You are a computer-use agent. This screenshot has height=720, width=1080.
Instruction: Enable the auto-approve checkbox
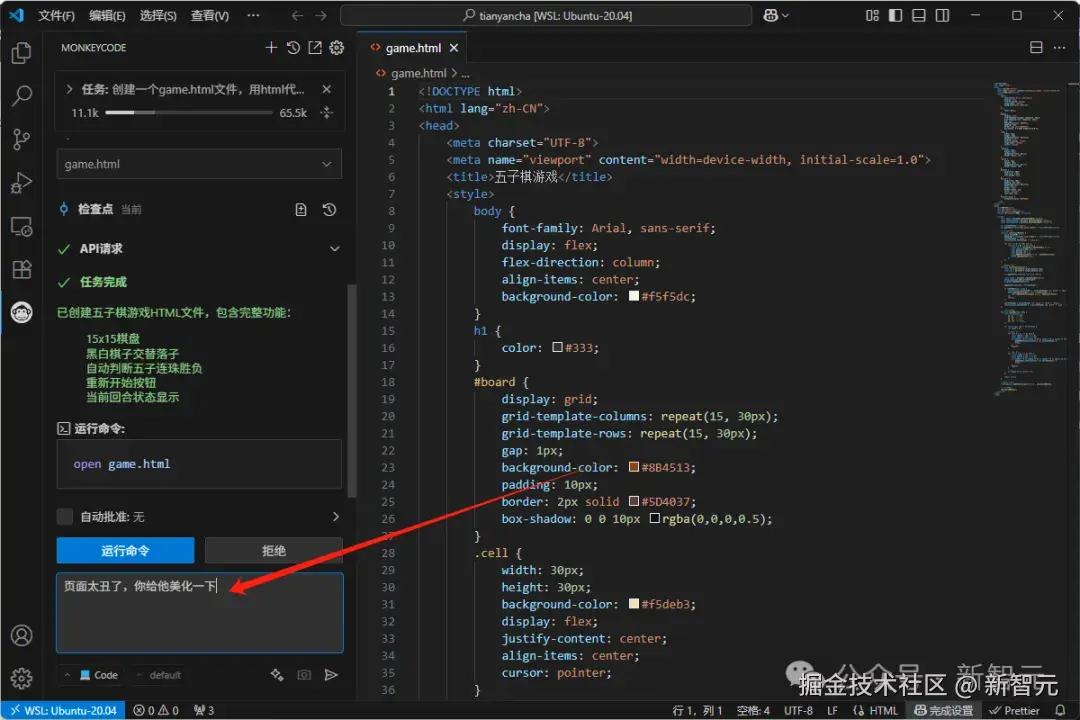[x=65, y=517]
